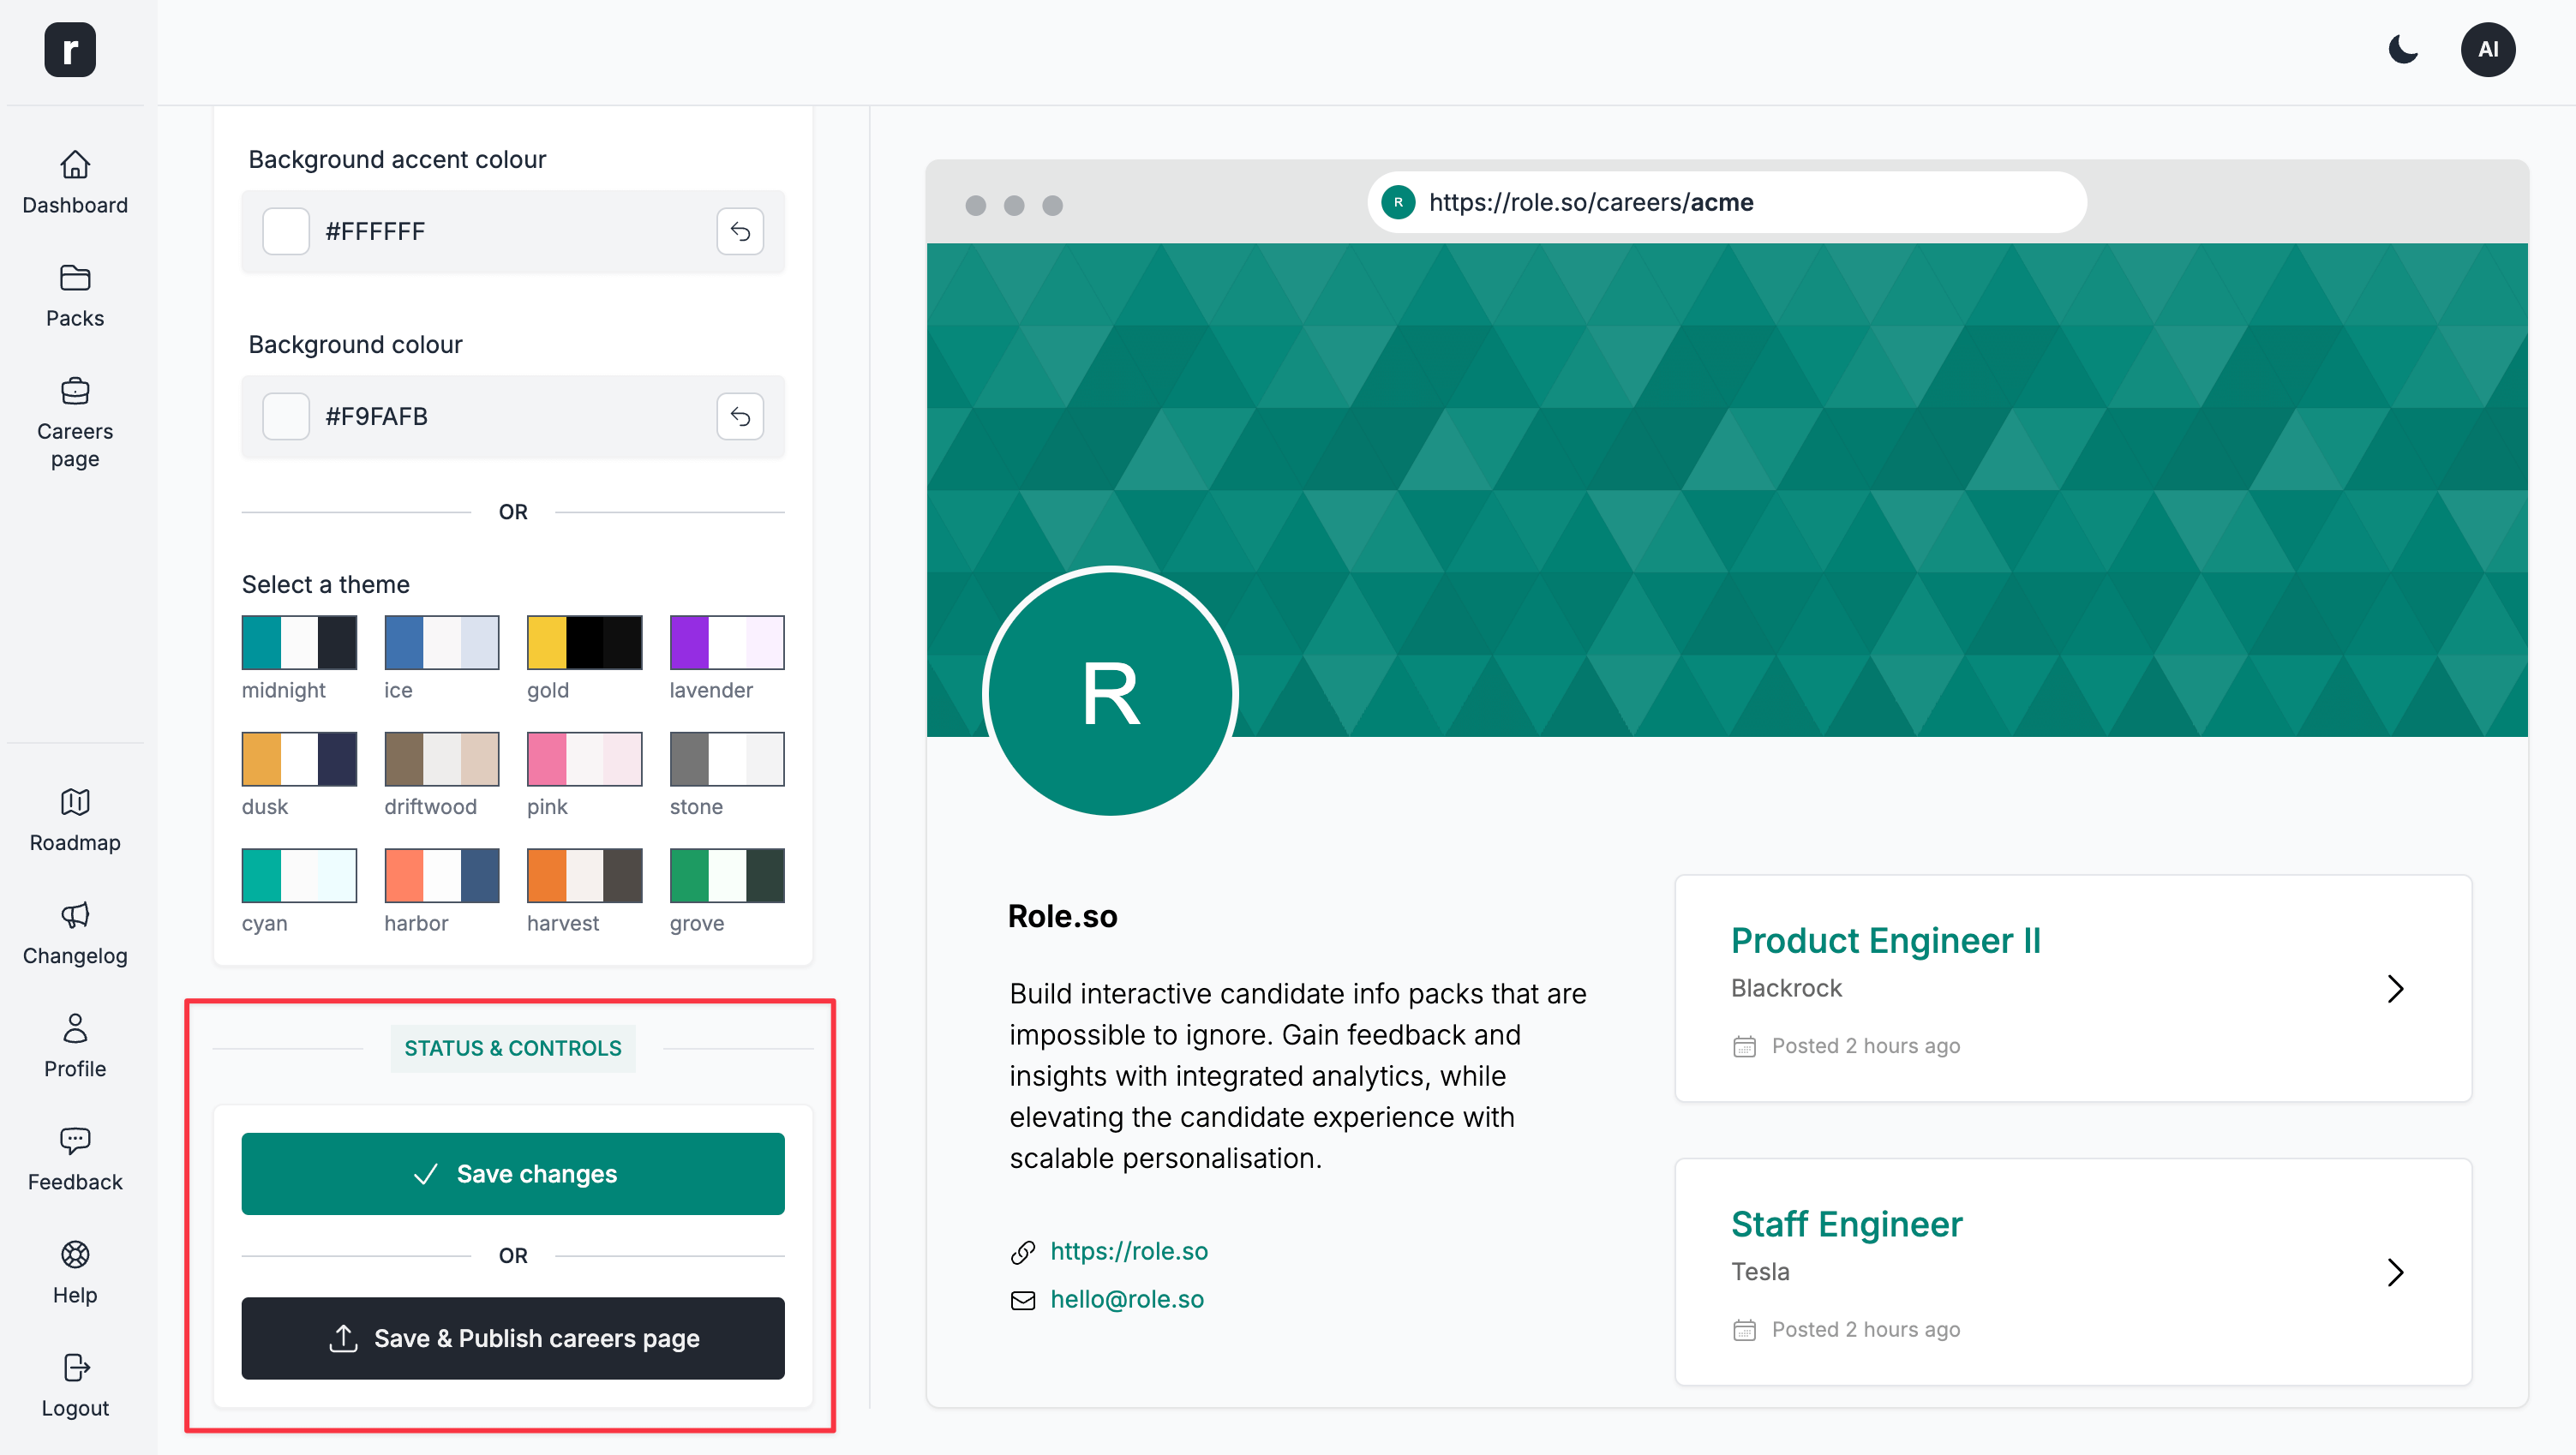The image size is (2576, 1455).
Task: Click the Save changes button
Action: [513, 1174]
